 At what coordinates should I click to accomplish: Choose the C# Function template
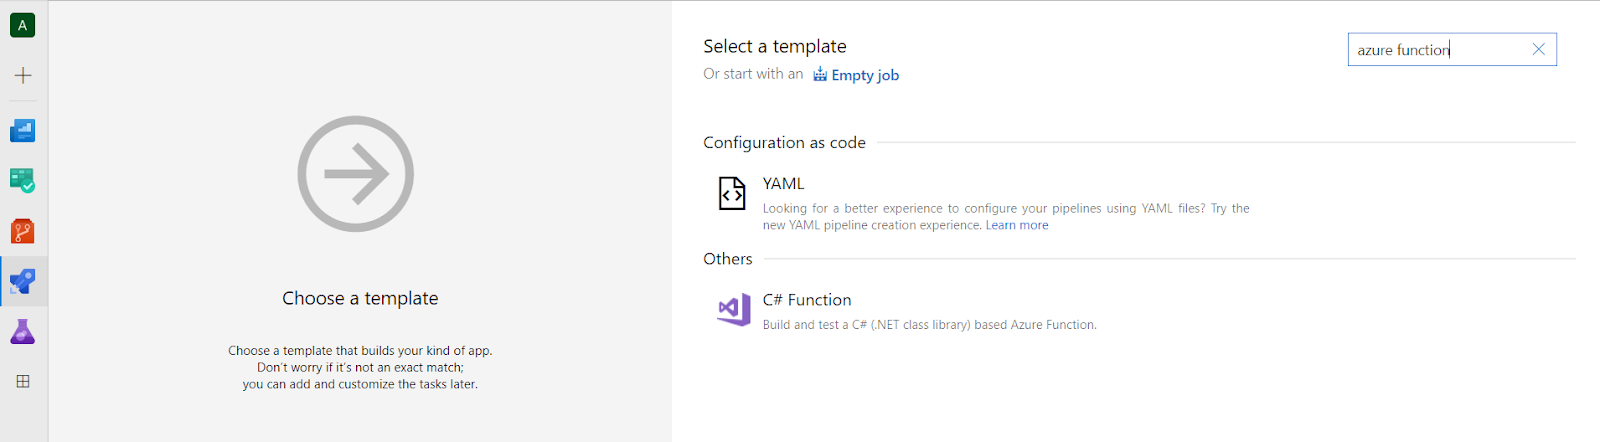click(x=807, y=300)
